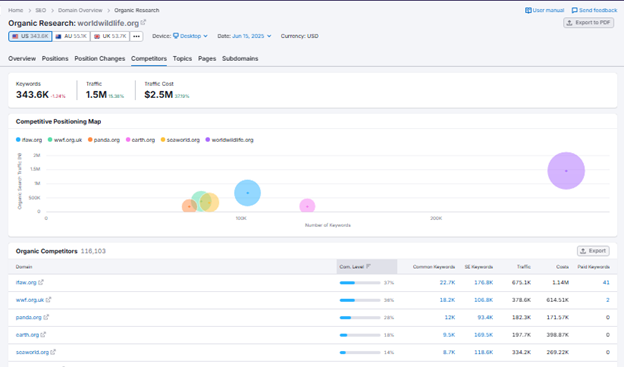The image size is (624, 367).
Task: Click the sort icon in Com. Level header
Action: click(368, 266)
